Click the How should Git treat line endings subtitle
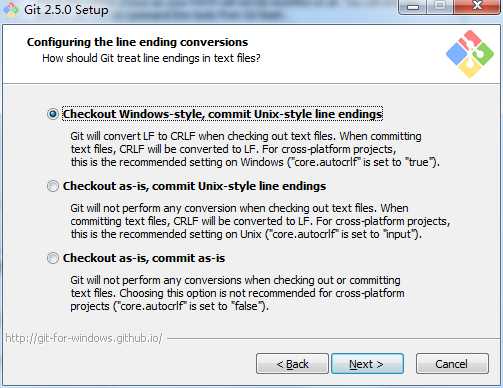Screen dimensions: 503x388 tap(151, 58)
